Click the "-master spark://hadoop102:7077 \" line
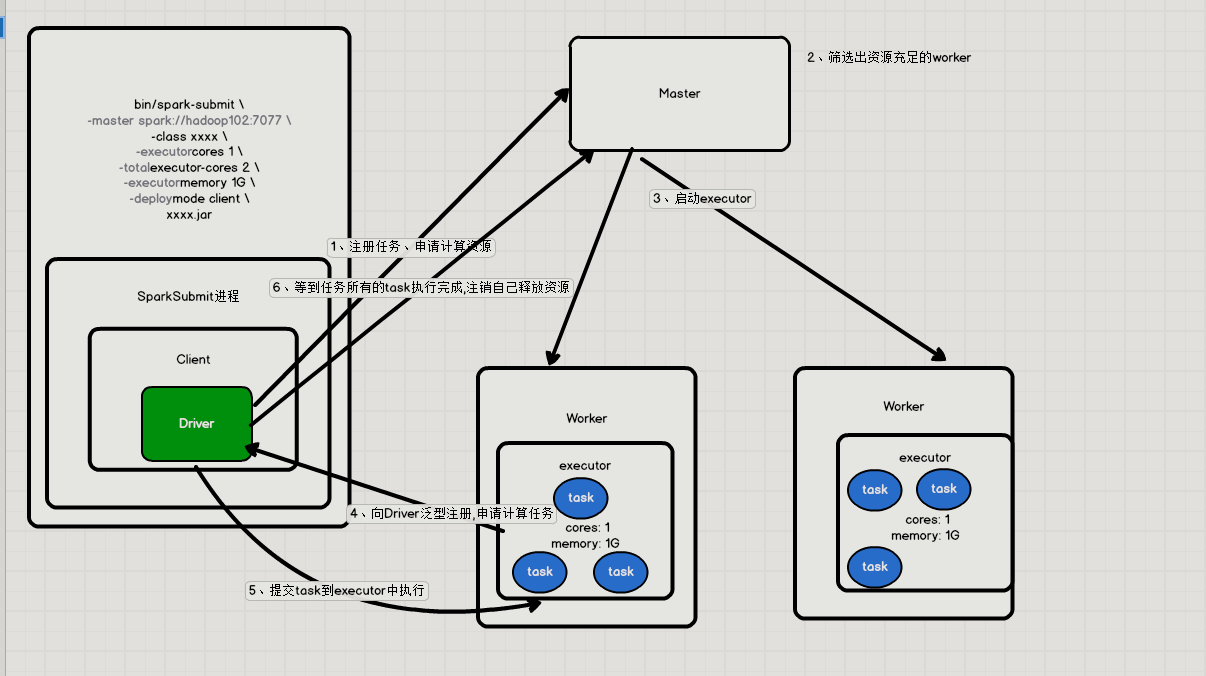Screen dimensions: 1206x676 click(189, 120)
